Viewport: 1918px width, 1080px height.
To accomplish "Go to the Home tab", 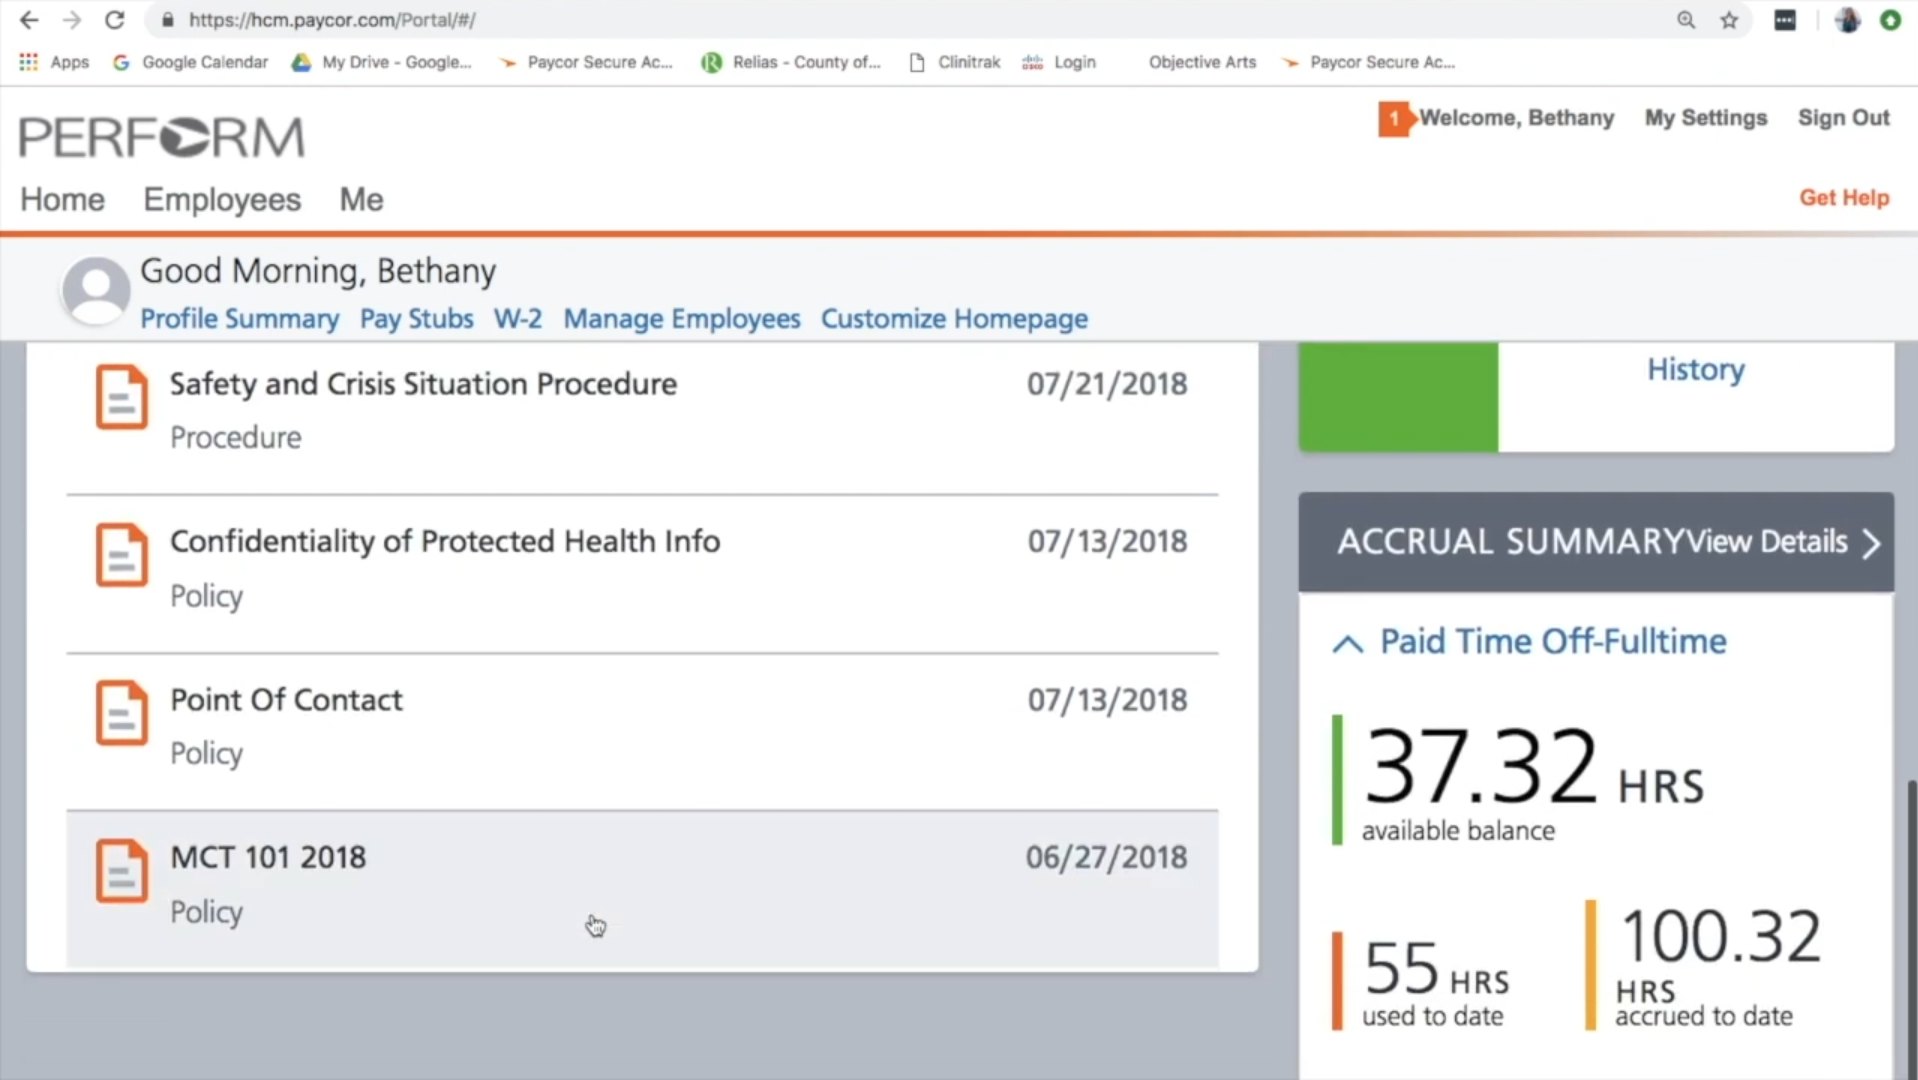I will [62, 200].
